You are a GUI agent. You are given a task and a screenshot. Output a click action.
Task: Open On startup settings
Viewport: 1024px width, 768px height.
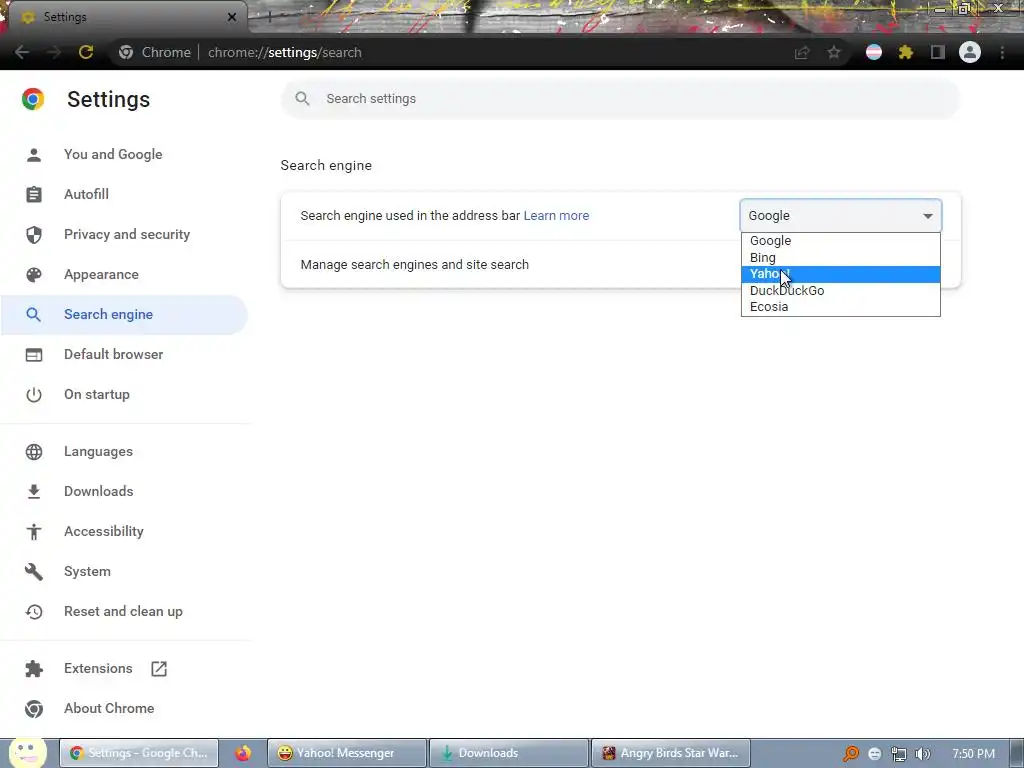pos(97,394)
